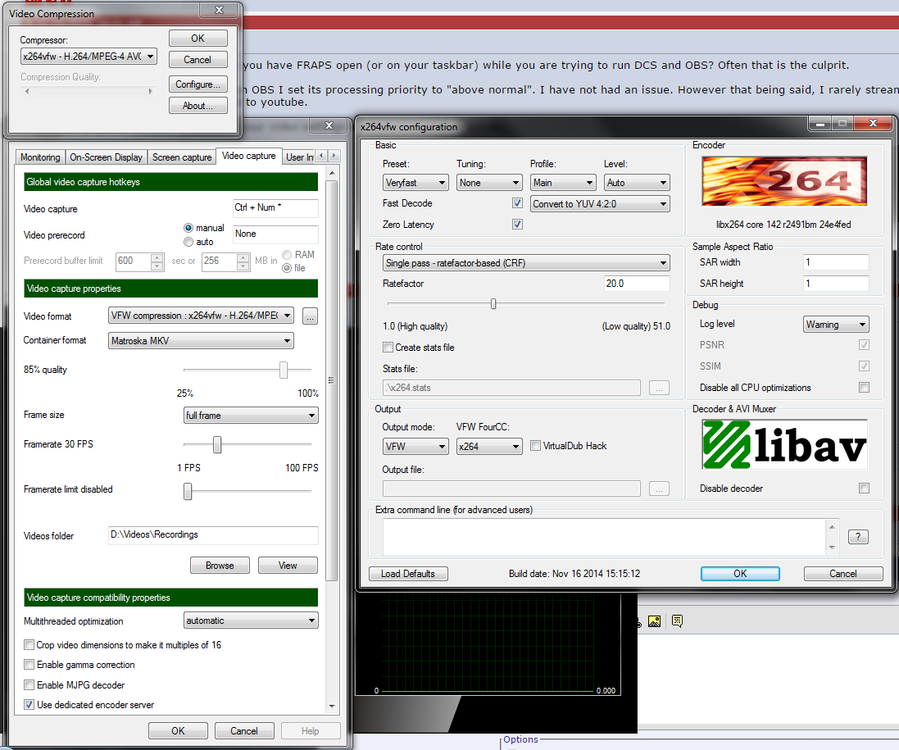Image resolution: width=899 pixels, height=750 pixels.
Task: Open video format settings ellipsis button
Action: click(310, 316)
